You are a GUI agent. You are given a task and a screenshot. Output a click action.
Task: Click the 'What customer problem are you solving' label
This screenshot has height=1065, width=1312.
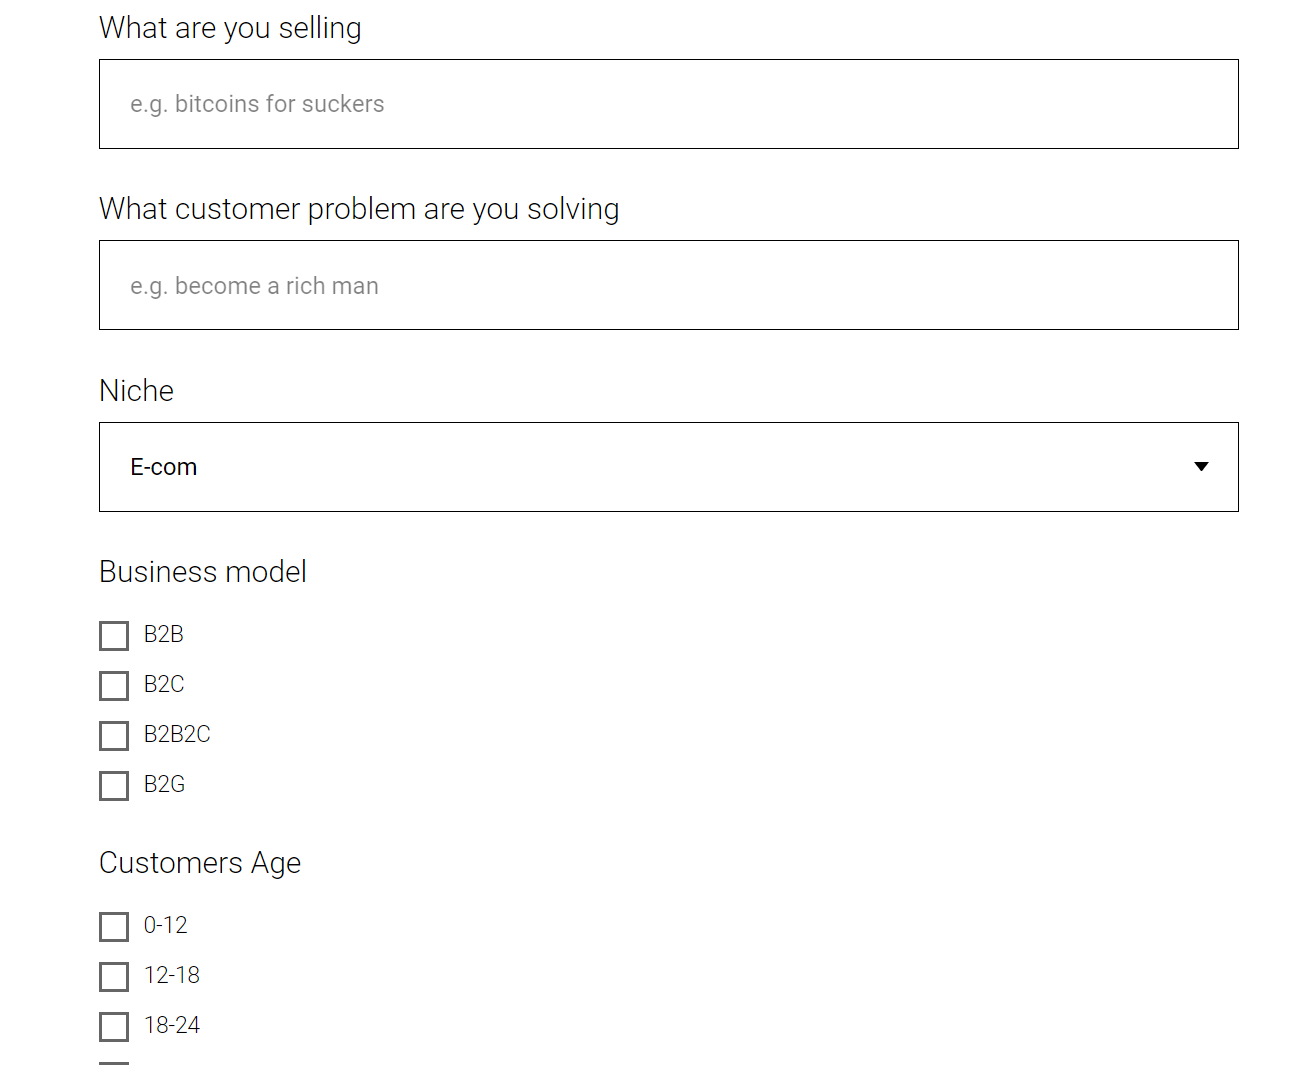pos(359,209)
